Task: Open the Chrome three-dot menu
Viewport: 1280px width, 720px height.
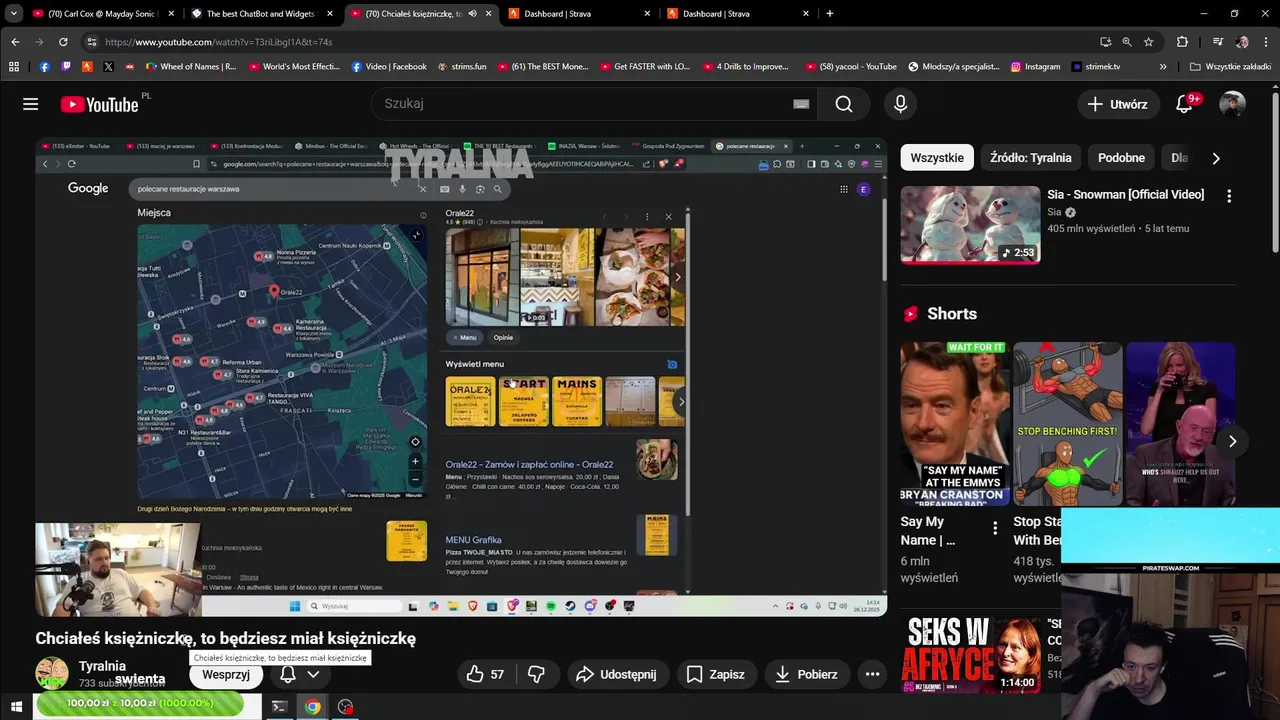Action: [x=1266, y=42]
